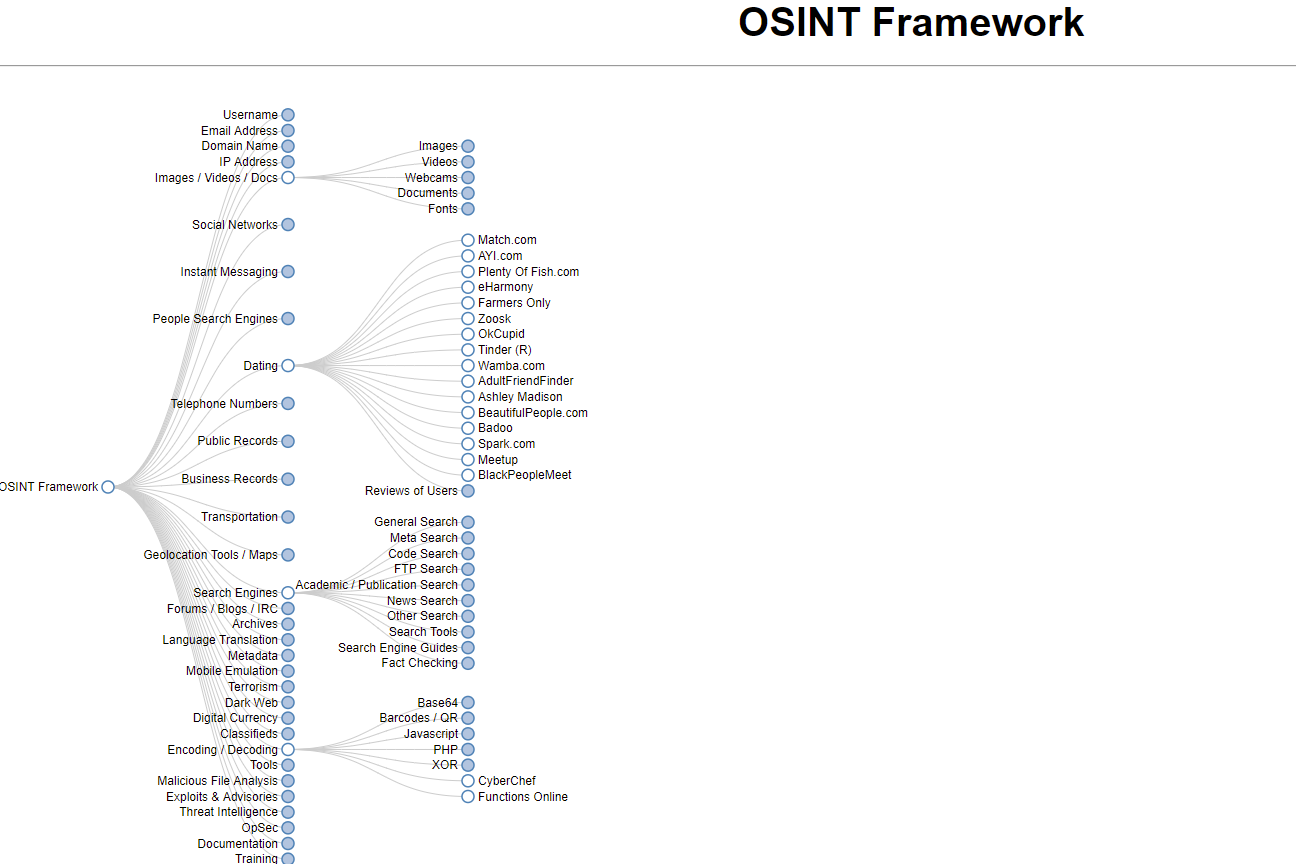
Task: Collapse the Search Engines node
Action: 288,593
